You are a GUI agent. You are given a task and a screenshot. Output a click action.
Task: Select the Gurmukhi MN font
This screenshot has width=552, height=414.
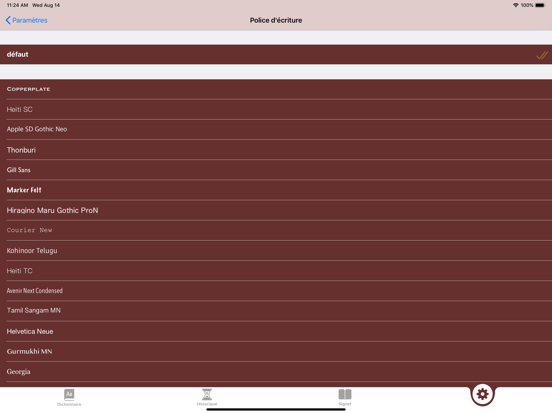276,352
